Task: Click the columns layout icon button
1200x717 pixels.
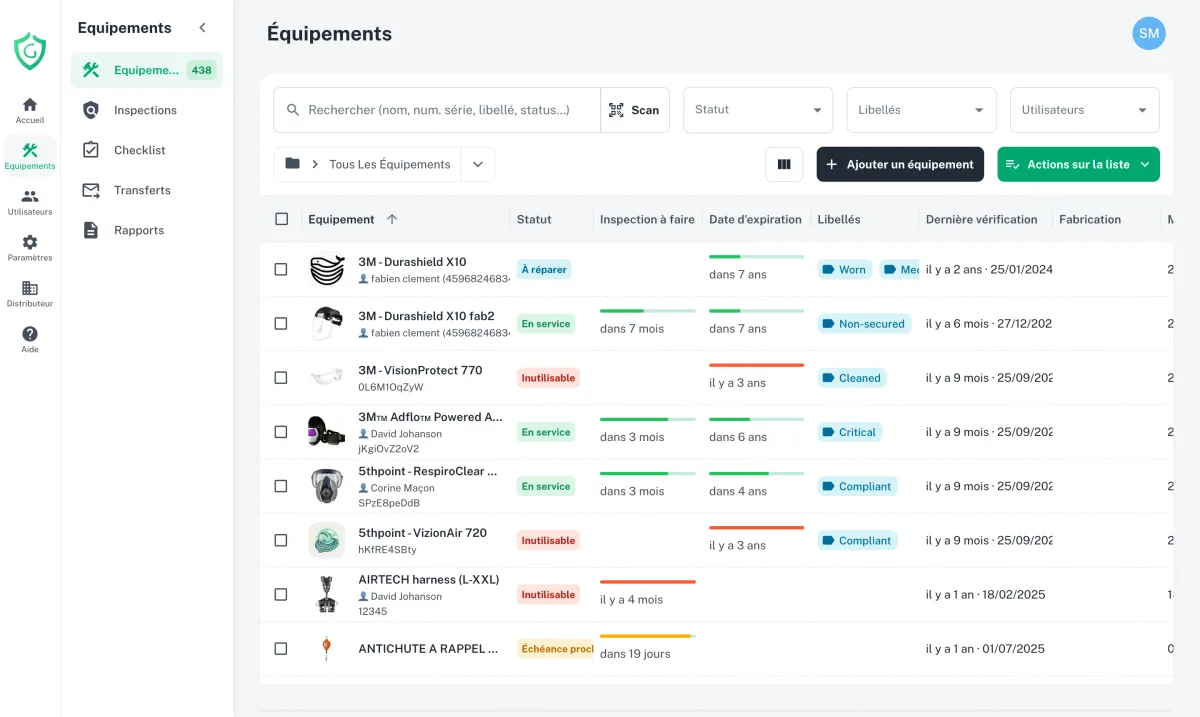Action: [x=784, y=164]
